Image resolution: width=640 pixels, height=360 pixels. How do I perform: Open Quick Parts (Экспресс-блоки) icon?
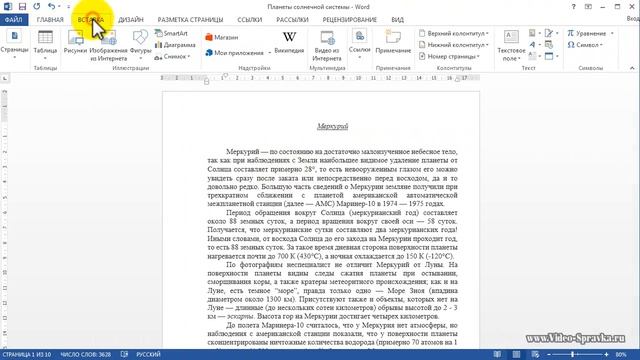532,33
